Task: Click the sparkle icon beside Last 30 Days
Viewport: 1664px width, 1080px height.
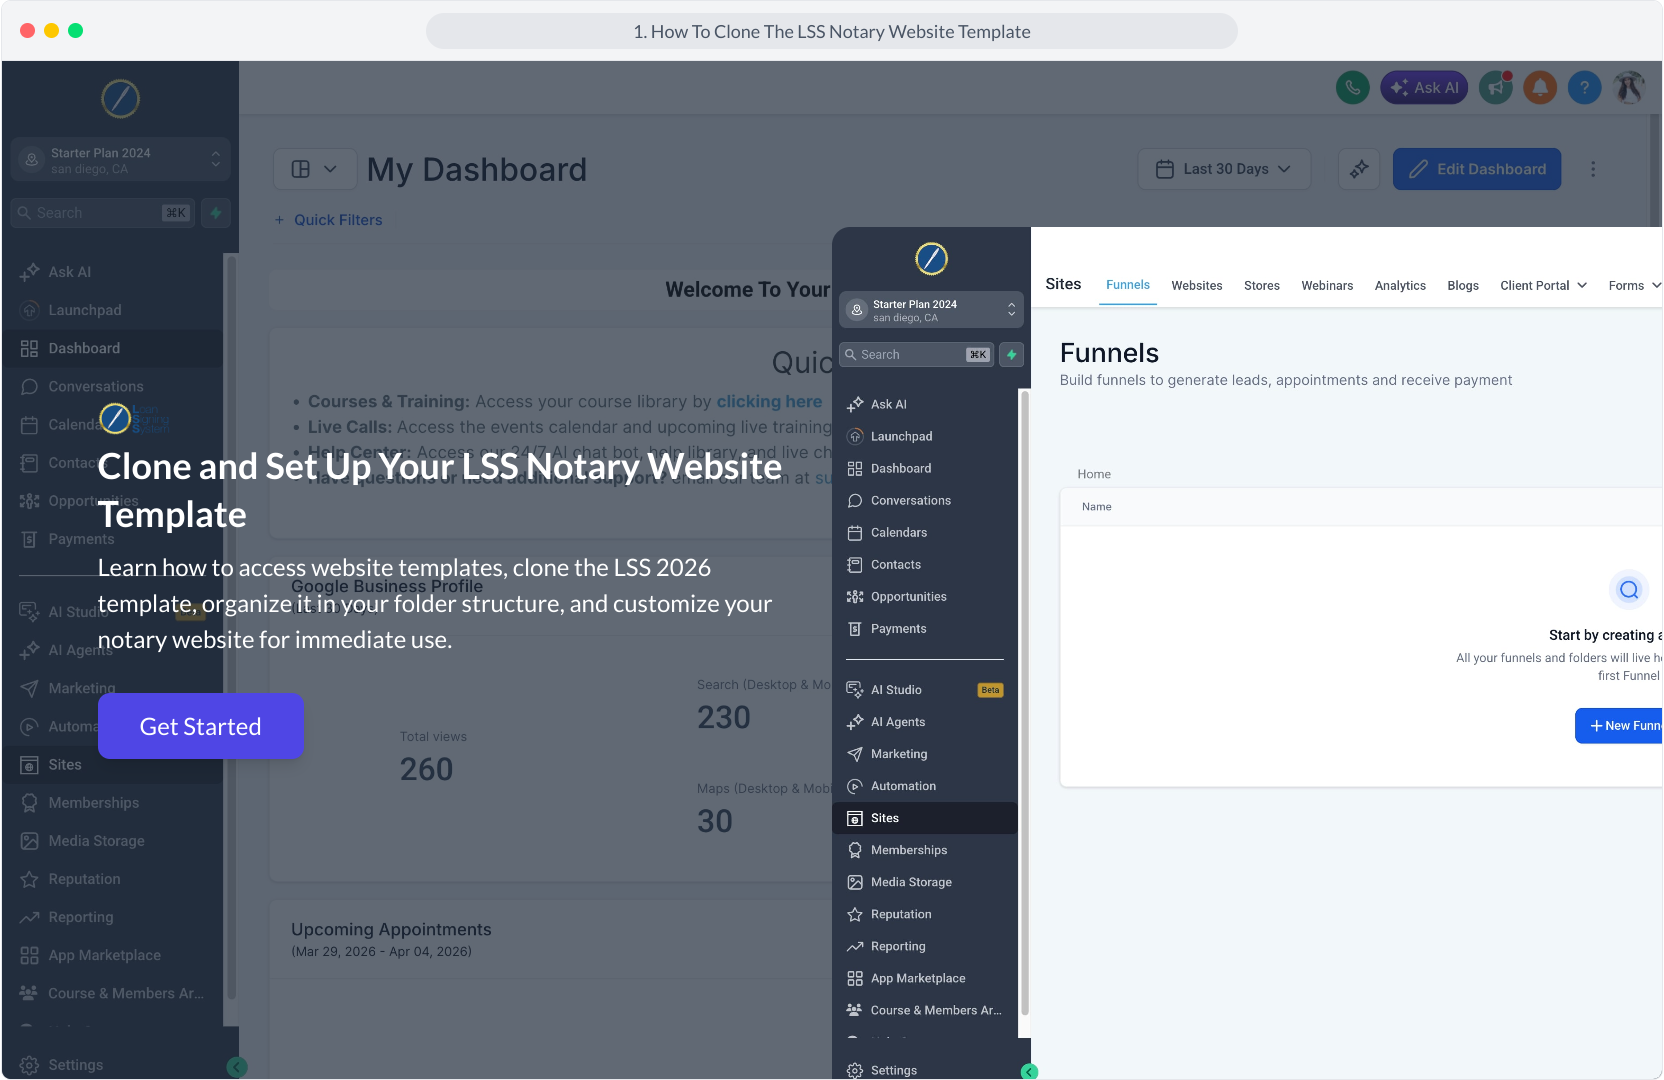Action: click(1359, 169)
